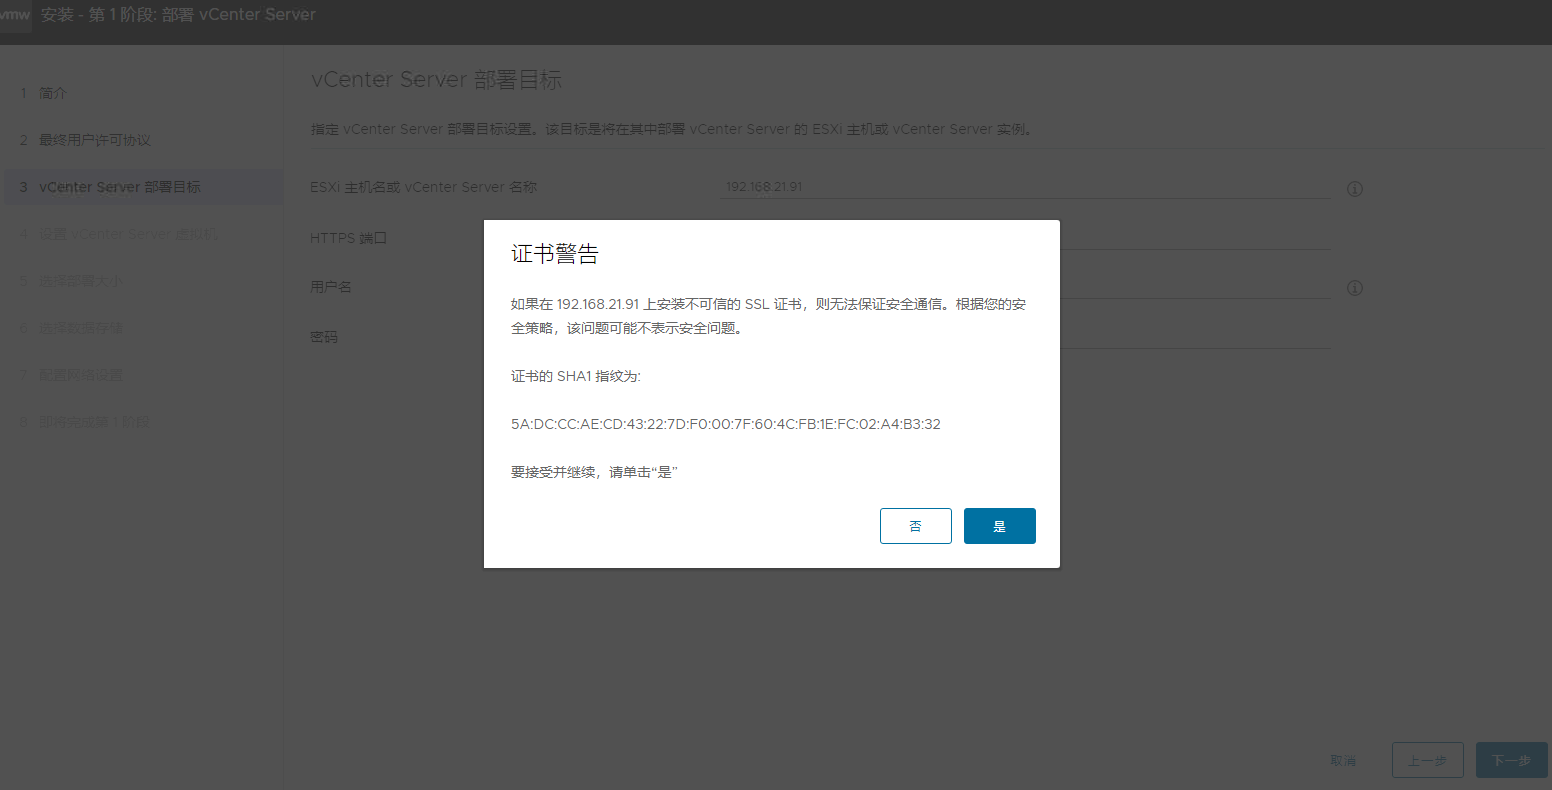This screenshot has height=790, width=1552.
Task: Click the 安装 - 第 1 阶段 window title
Action: (x=178, y=15)
